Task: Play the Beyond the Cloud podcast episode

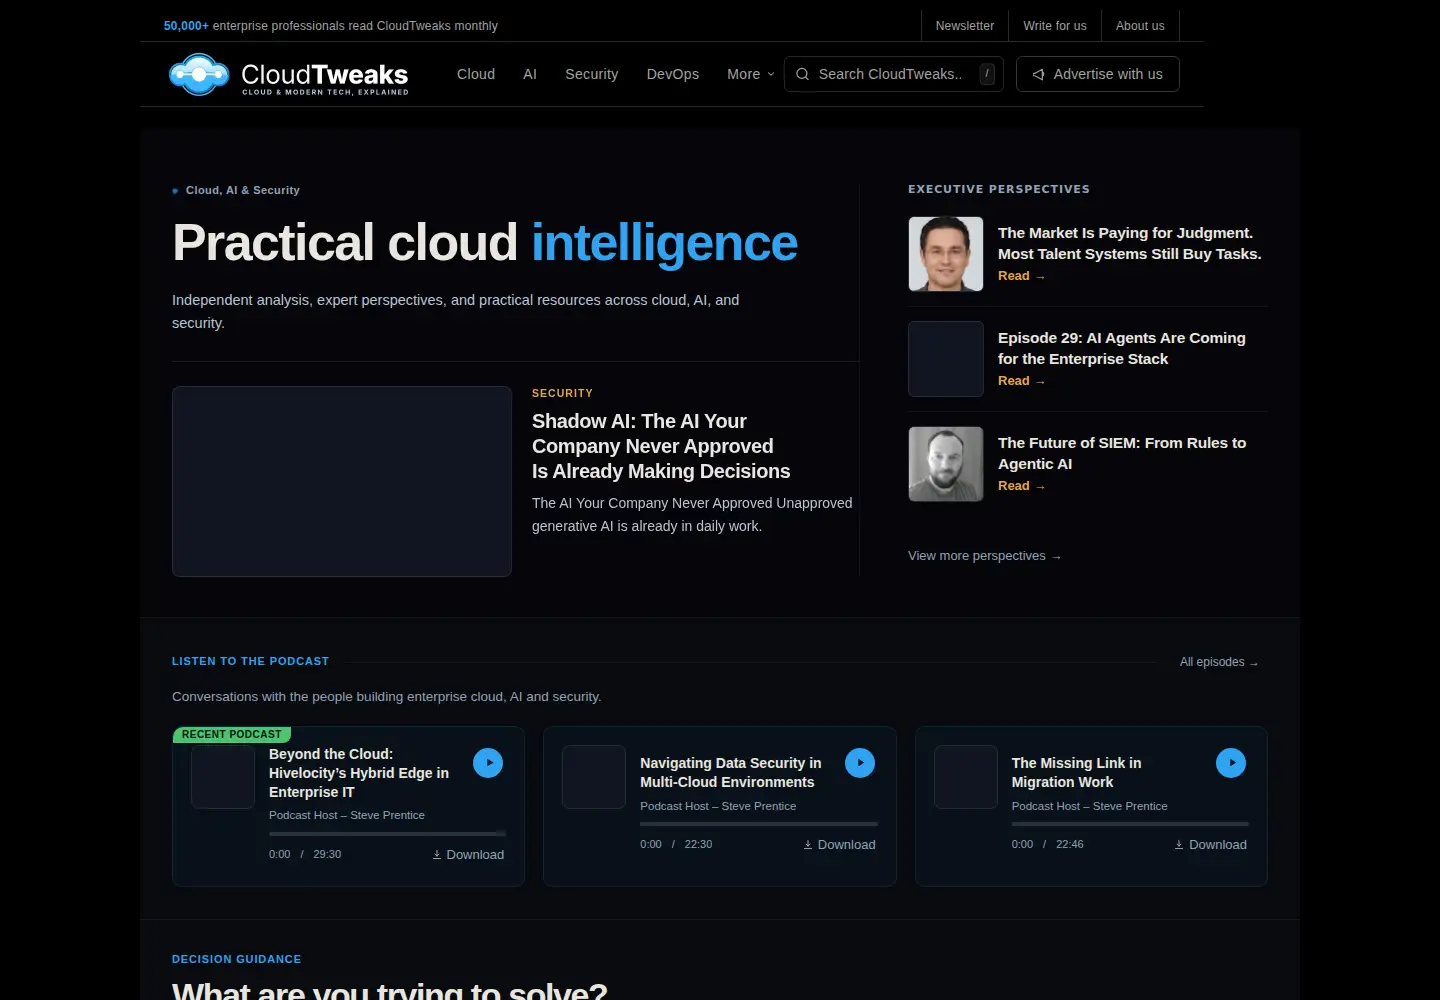Action: (x=488, y=763)
